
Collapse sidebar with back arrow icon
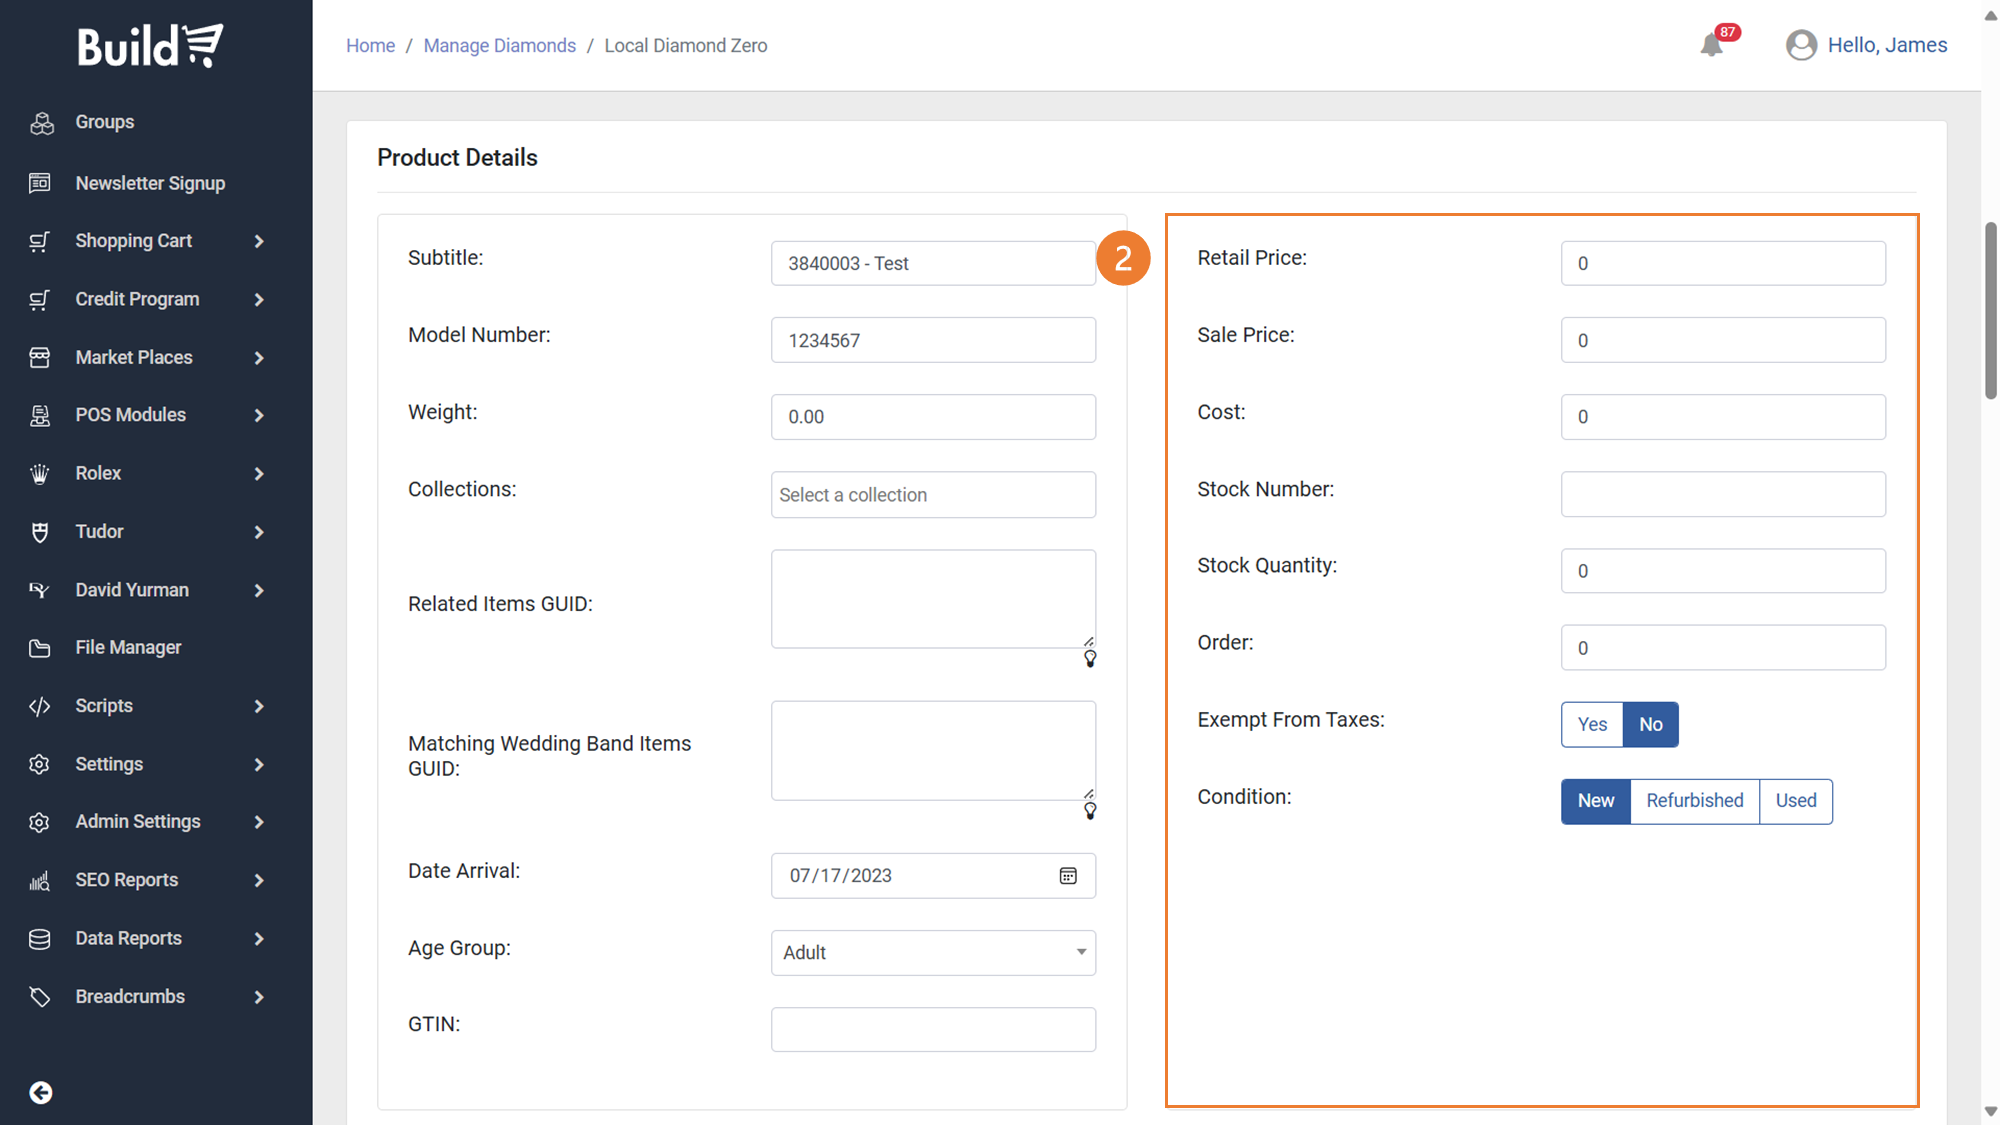41,1092
